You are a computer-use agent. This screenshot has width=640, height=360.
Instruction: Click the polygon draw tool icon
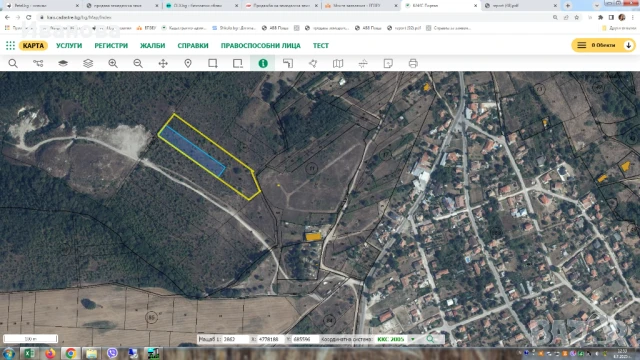click(x=313, y=63)
